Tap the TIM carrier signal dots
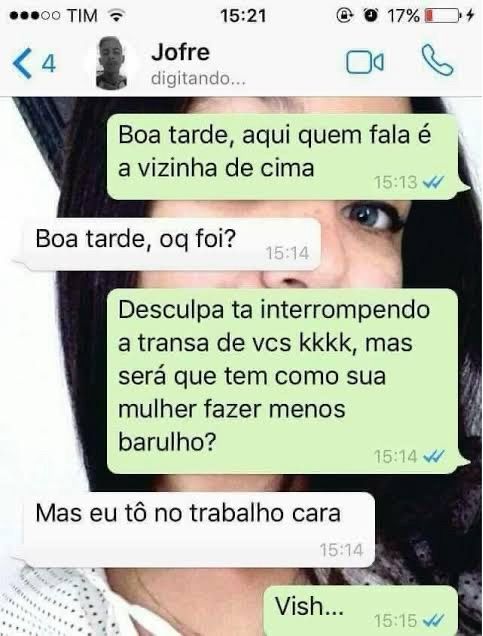 tap(35, 16)
